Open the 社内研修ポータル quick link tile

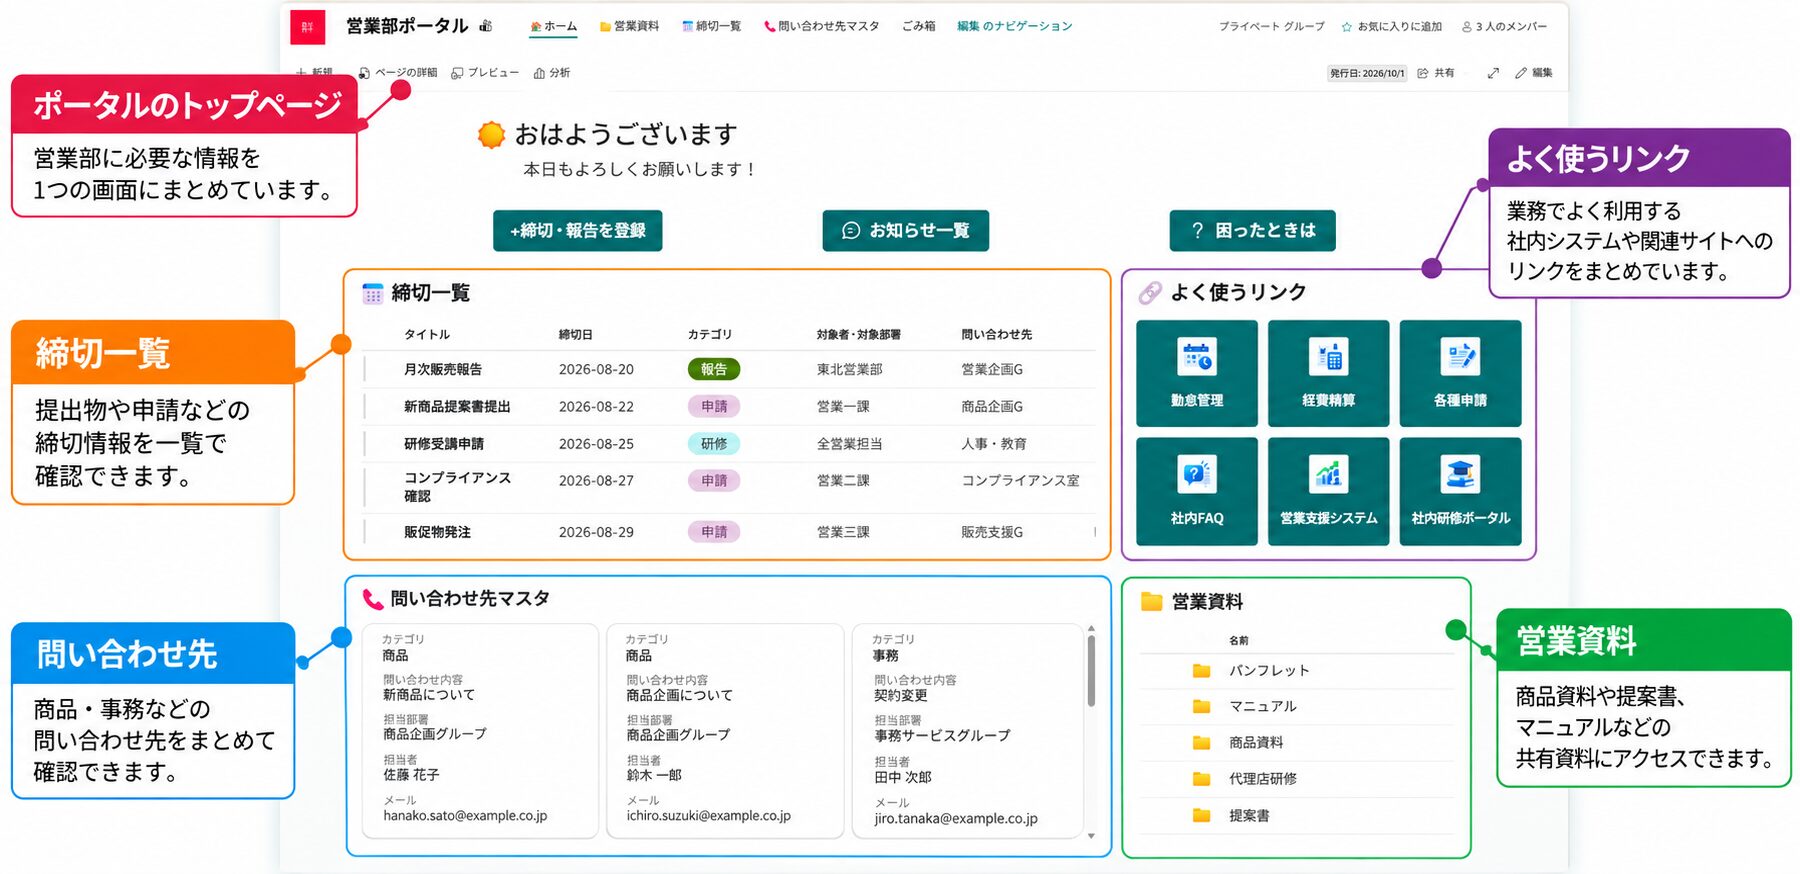pyautogui.click(x=1461, y=491)
